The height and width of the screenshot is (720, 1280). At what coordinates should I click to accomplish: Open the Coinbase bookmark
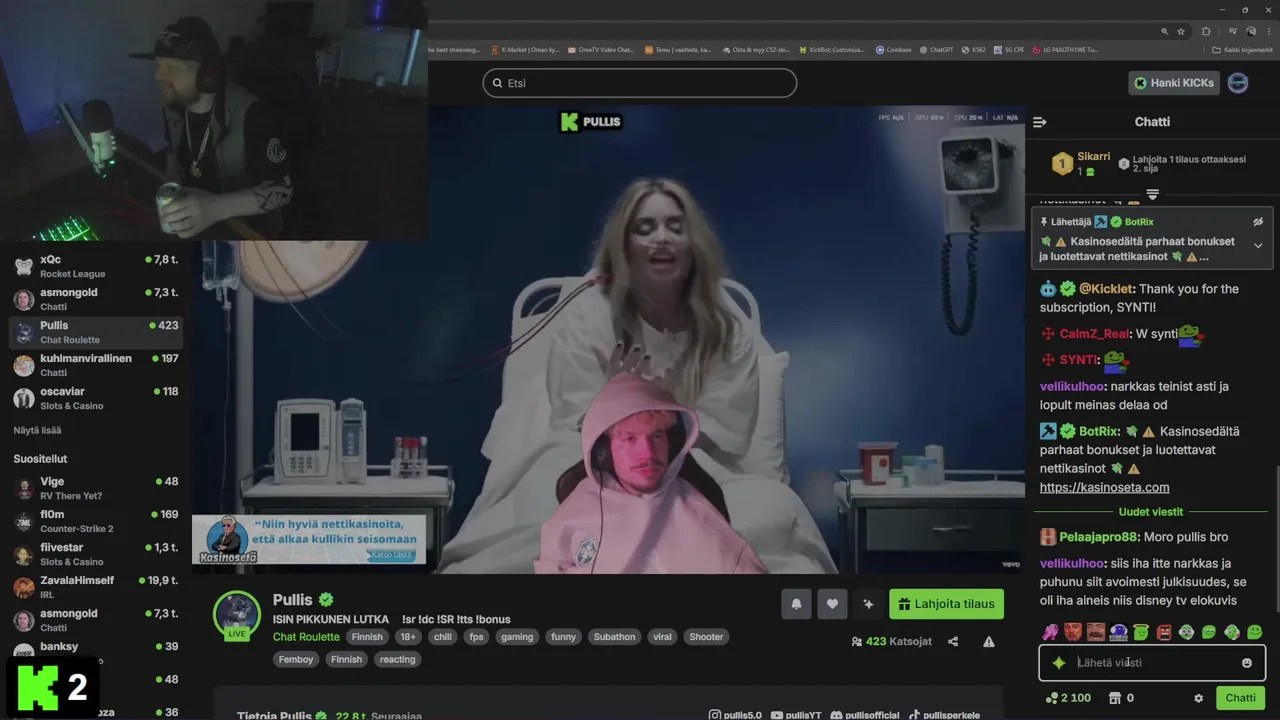click(894, 49)
